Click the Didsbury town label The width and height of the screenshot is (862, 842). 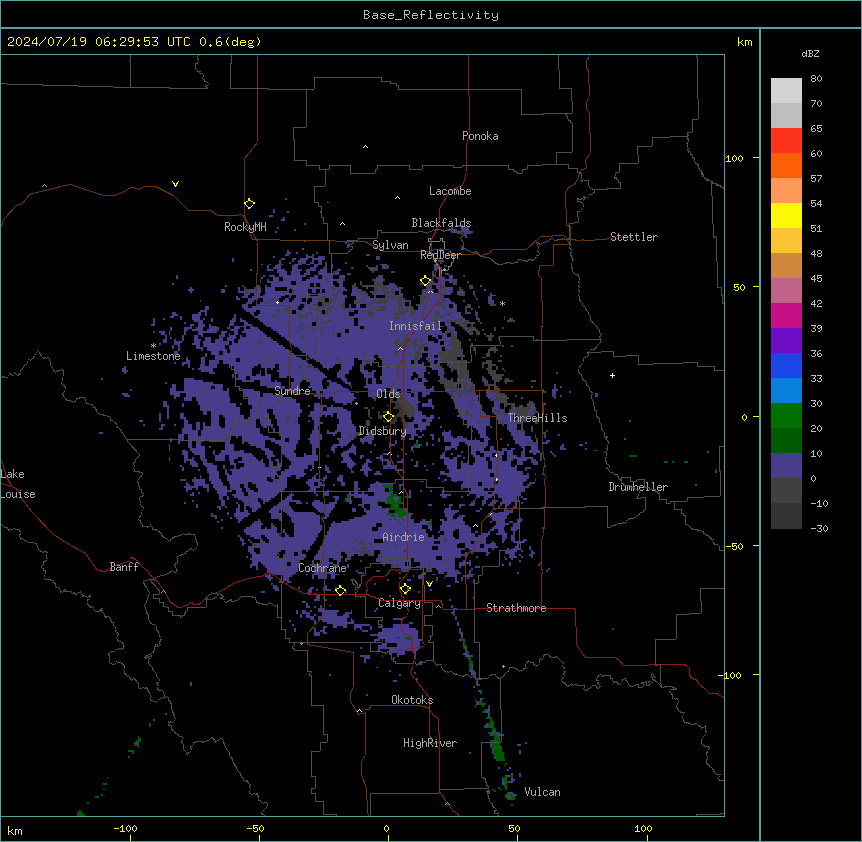(382, 431)
